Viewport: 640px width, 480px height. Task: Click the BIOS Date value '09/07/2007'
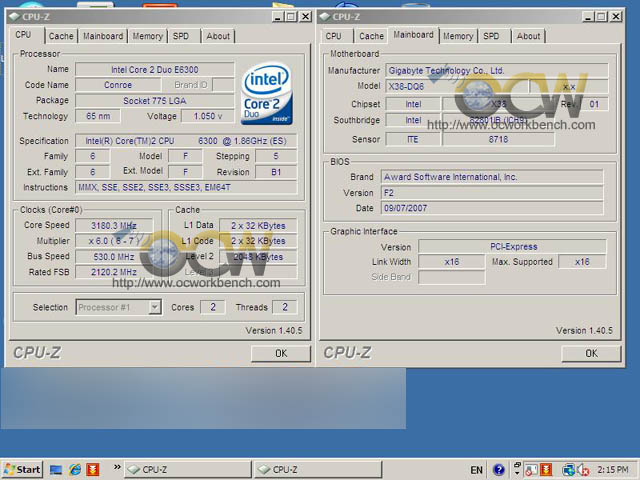coord(492,208)
